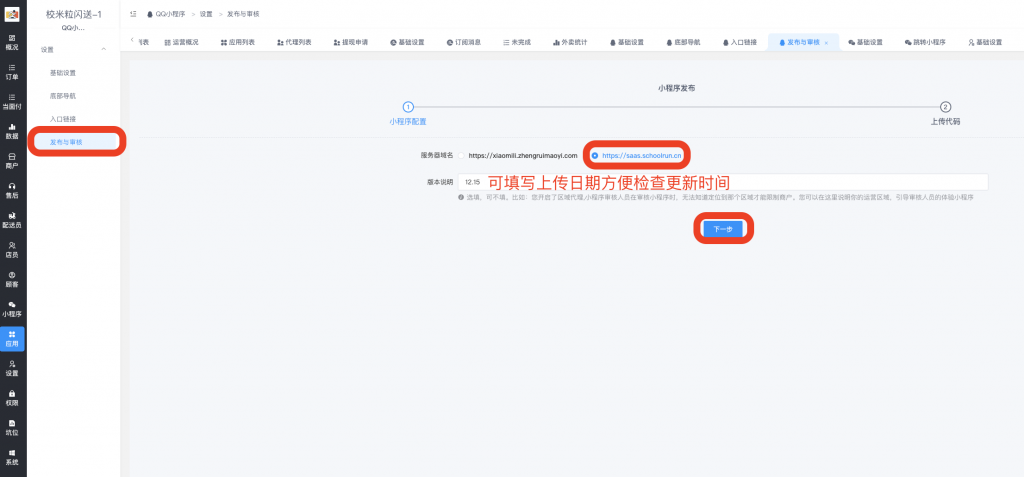Focus the 版本说明 input field
The width and height of the screenshot is (1024, 477).
pos(723,182)
